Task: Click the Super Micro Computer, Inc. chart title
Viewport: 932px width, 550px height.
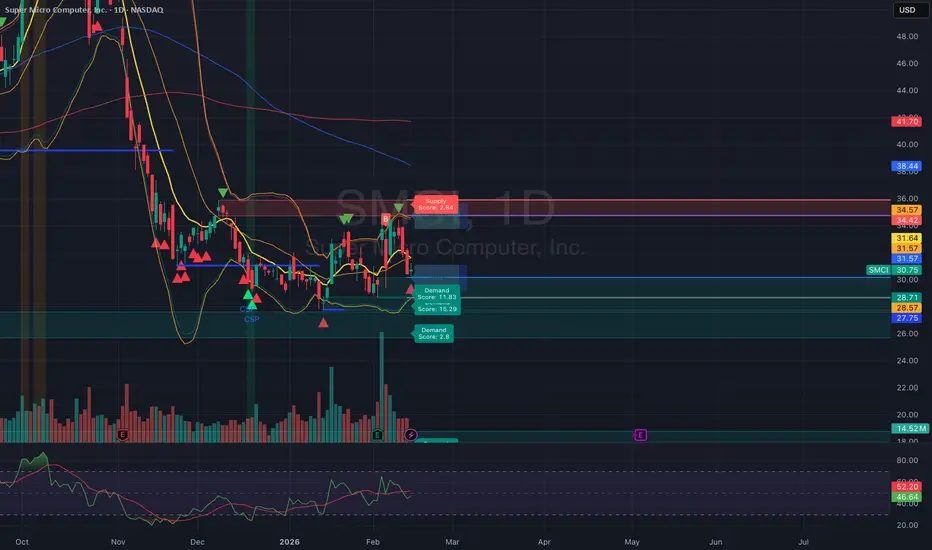Action: click(84, 10)
